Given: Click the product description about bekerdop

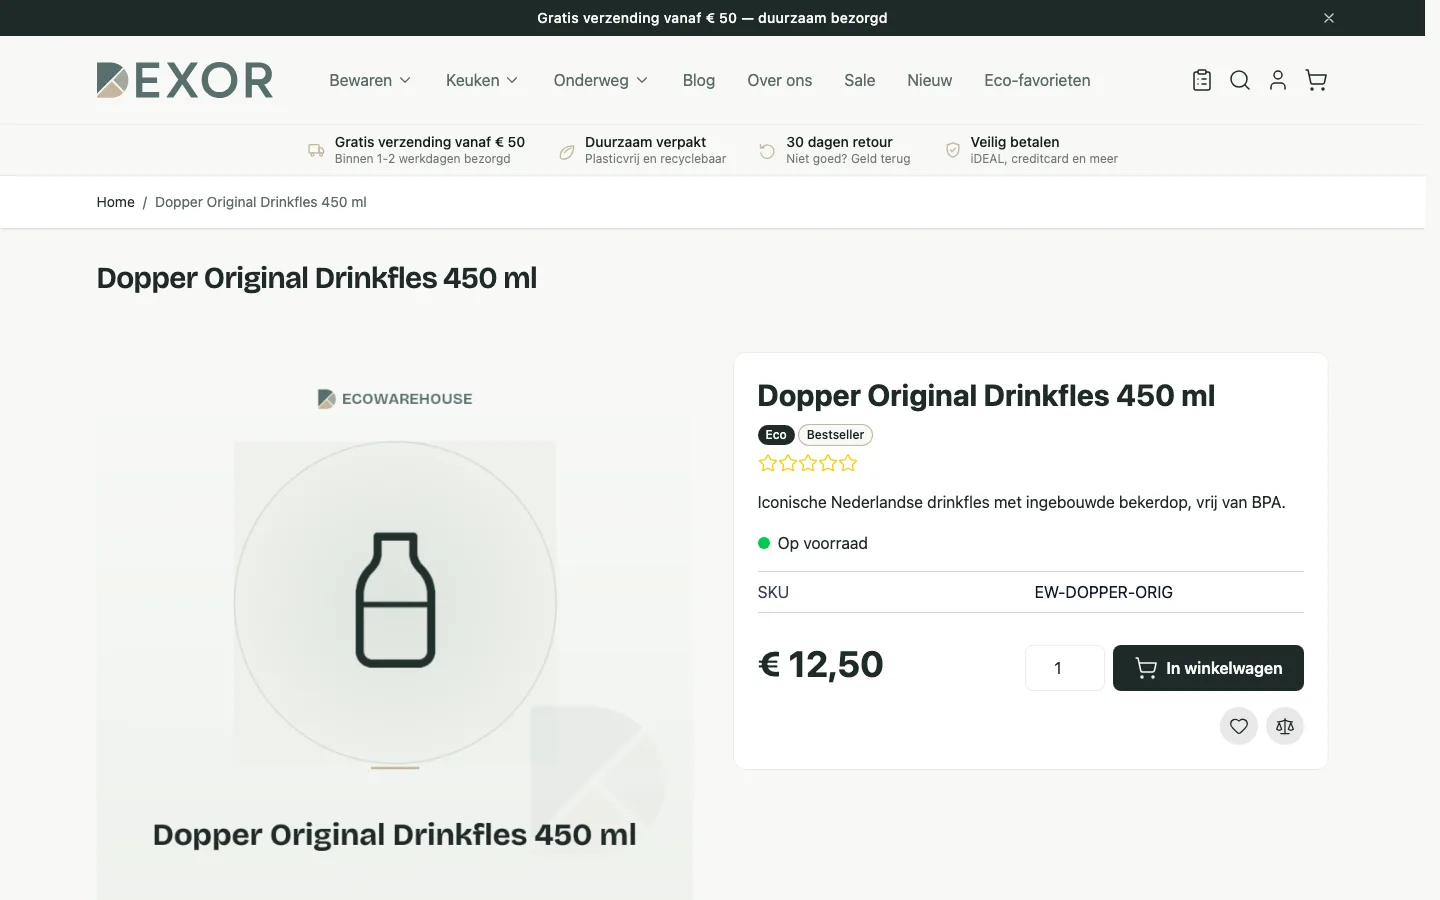Looking at the screenshot, I should pyautogui.click(x=1022, y=502).
